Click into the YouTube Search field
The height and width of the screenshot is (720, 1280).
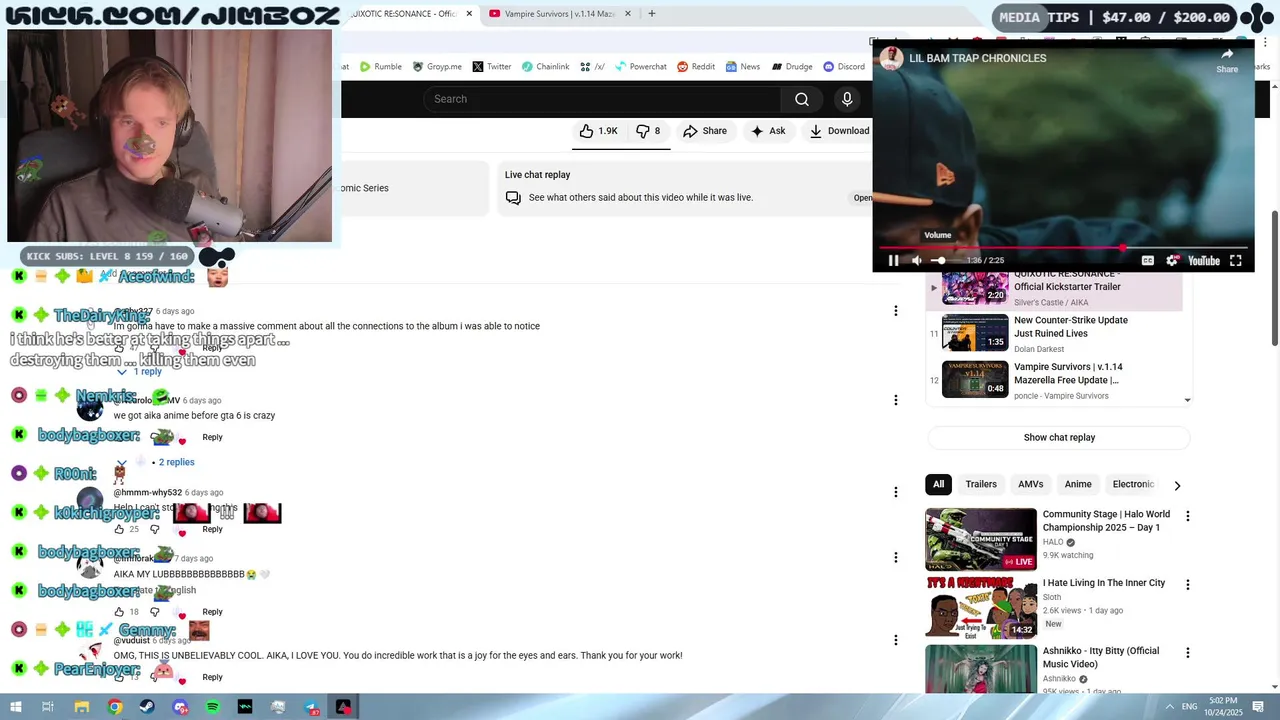tap(602, 99)
